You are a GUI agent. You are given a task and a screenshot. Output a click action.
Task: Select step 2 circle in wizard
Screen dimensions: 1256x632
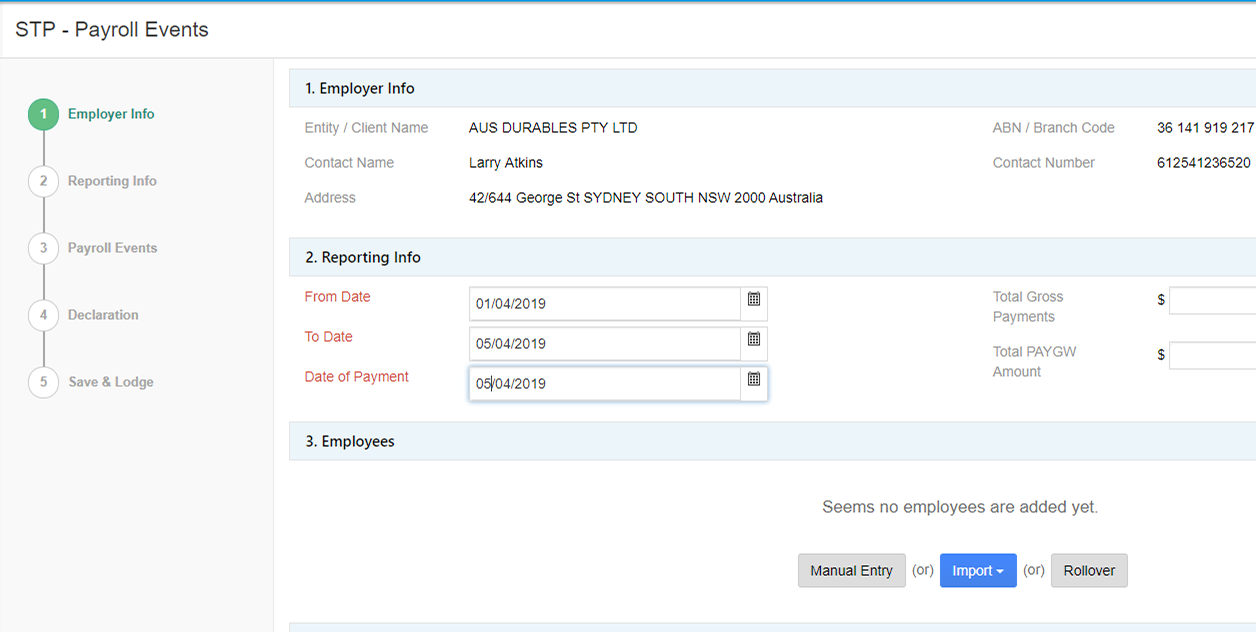click(x=43, y=181)
